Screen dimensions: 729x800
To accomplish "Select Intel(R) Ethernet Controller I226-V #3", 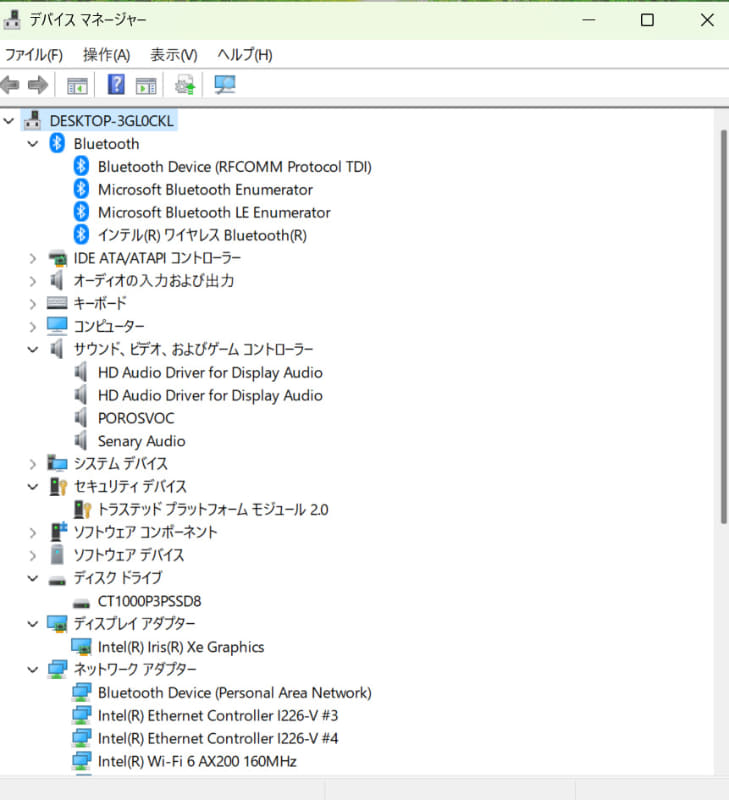I will [218, 715].
